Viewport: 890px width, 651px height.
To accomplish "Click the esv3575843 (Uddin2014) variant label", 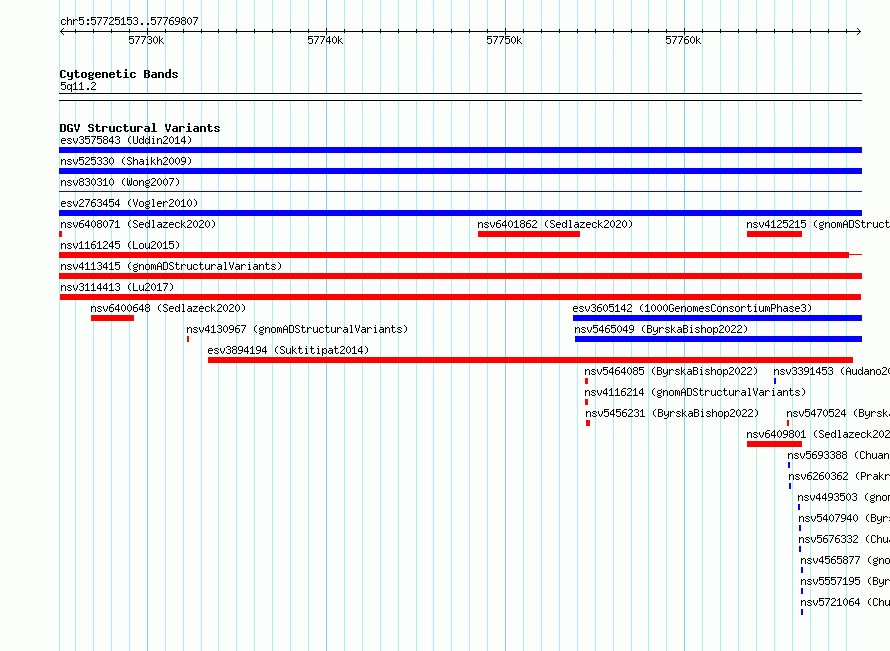I will [x=126, y=140].
